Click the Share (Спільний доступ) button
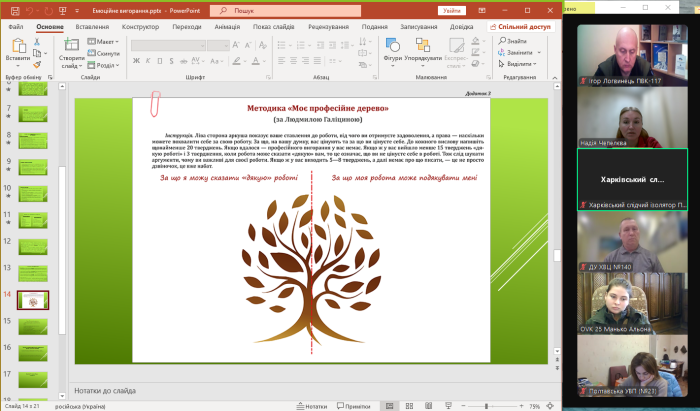Image resolution: width=700 pixels, height=411 pixels. tap(521, 27)
